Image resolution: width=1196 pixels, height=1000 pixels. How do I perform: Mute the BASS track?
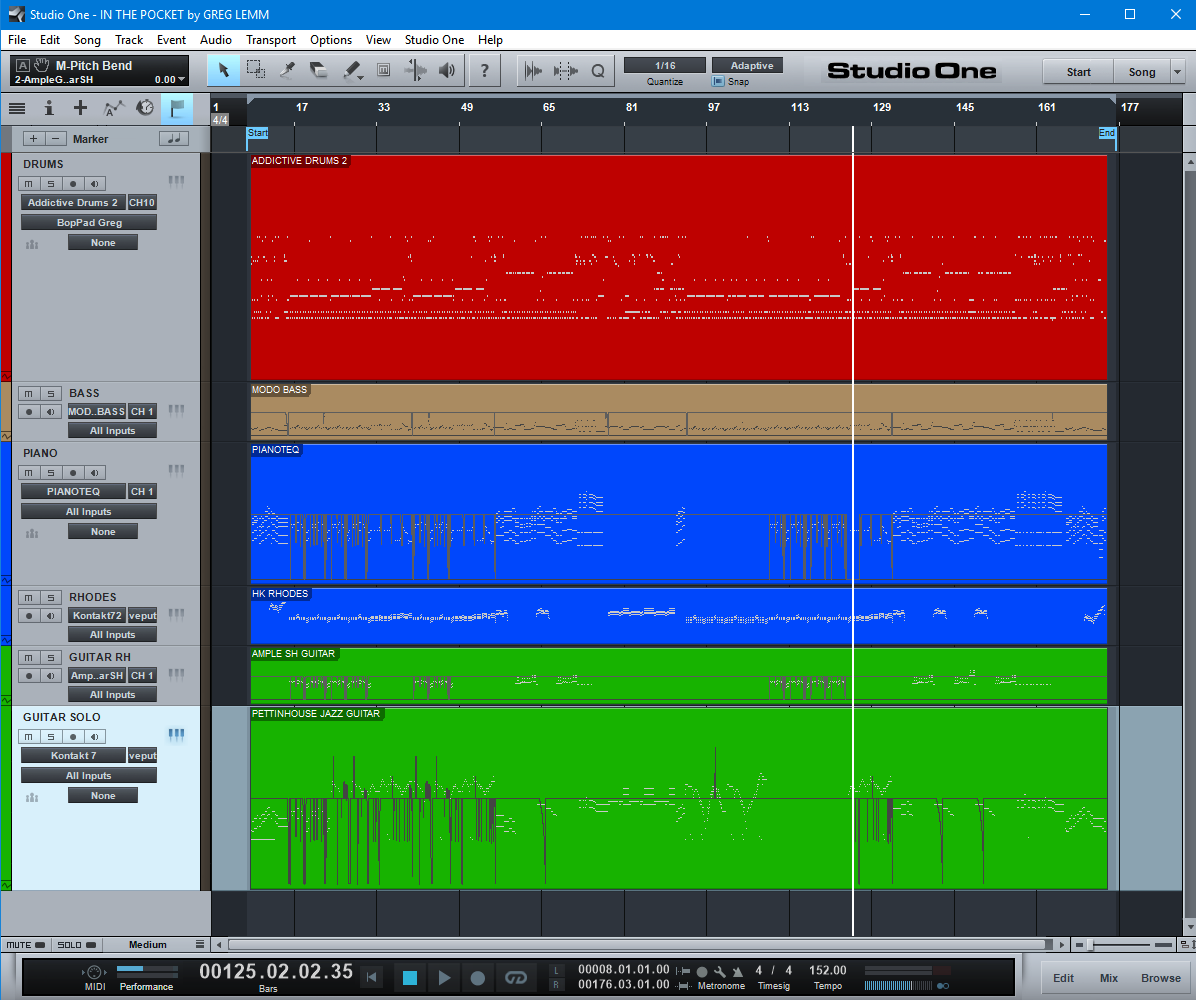click(x=29, y=394)
